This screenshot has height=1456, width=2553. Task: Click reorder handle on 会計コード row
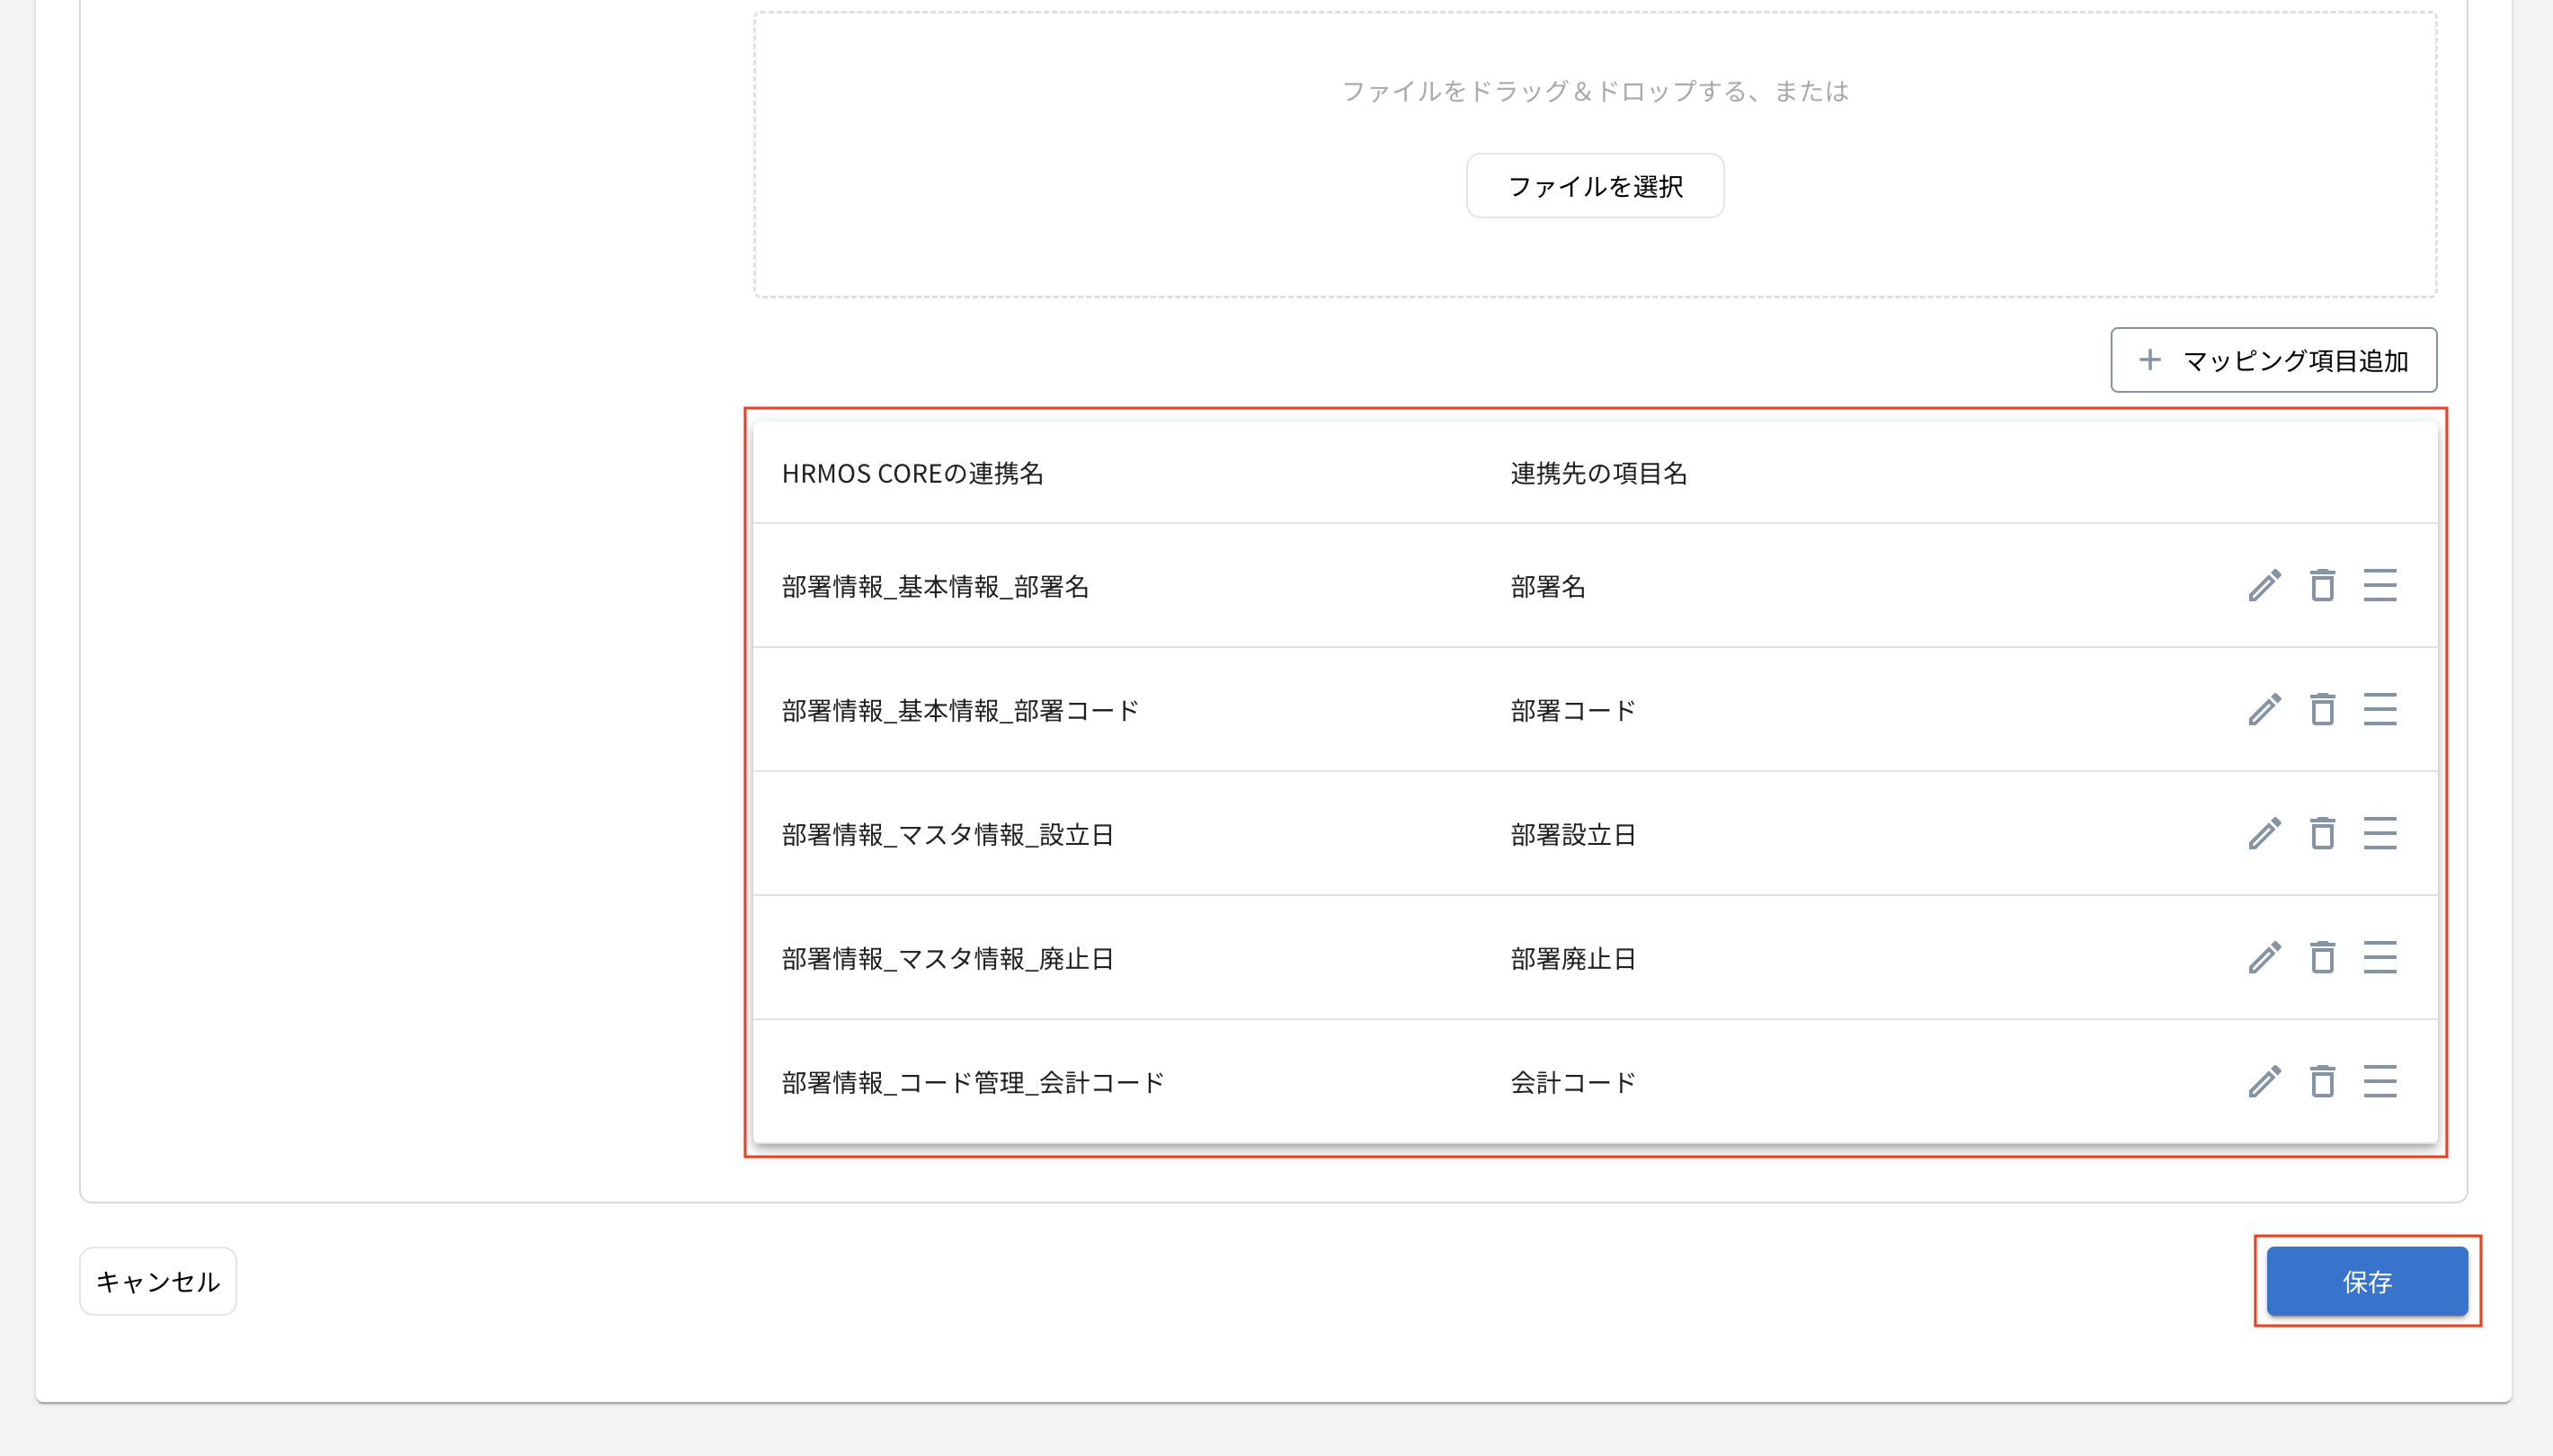click(x=2379, y=1081)
